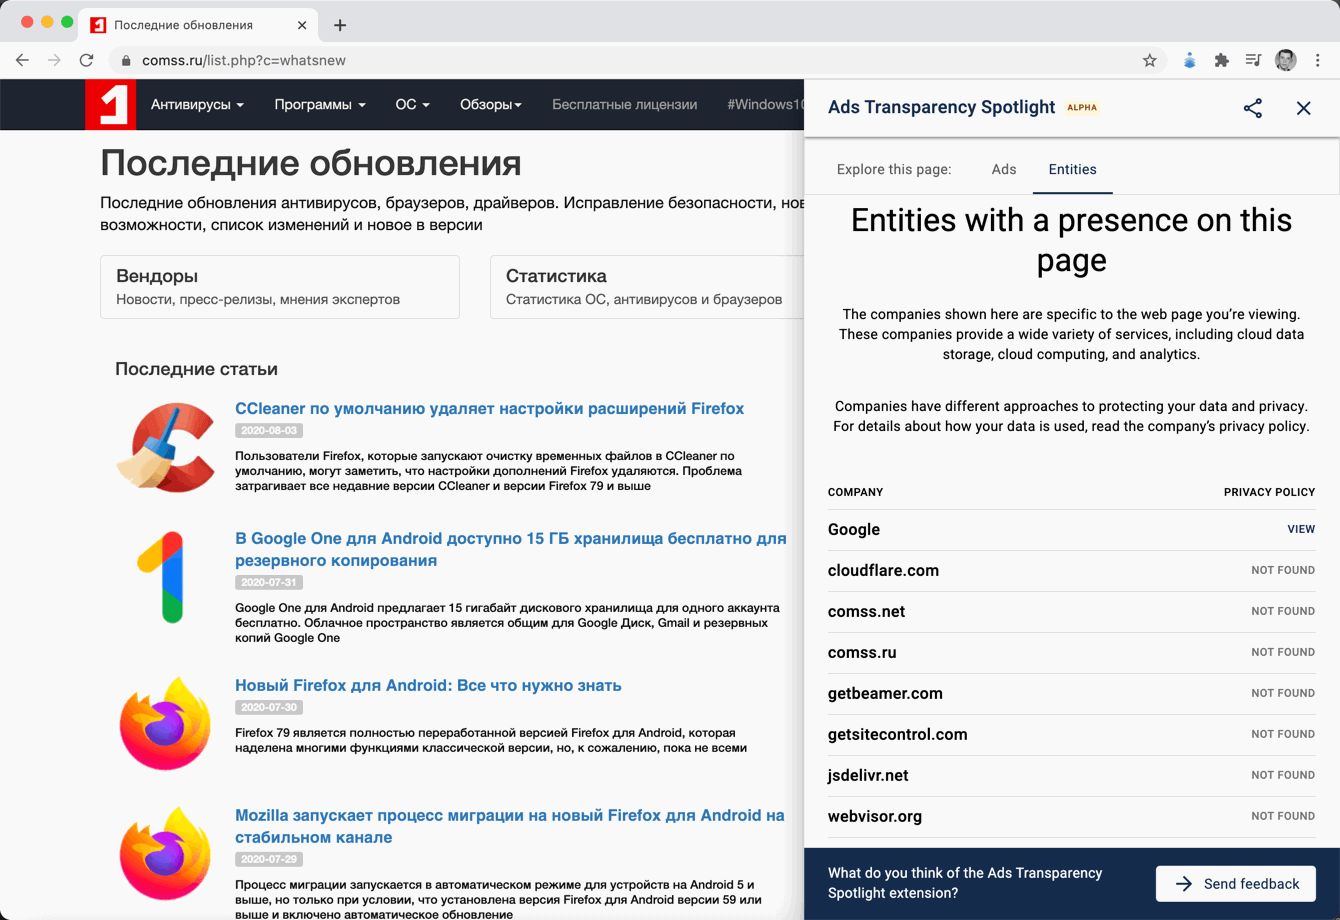This screenshot has height=920, width=1340.
Task: Open the Программы dropdown menu
Action: tap(317, 104)
